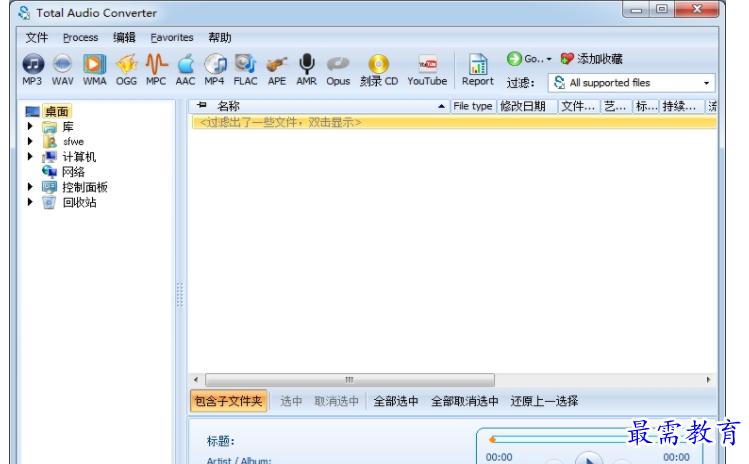
Task: Click 还原上一选择 button
Action: (544, 401)
